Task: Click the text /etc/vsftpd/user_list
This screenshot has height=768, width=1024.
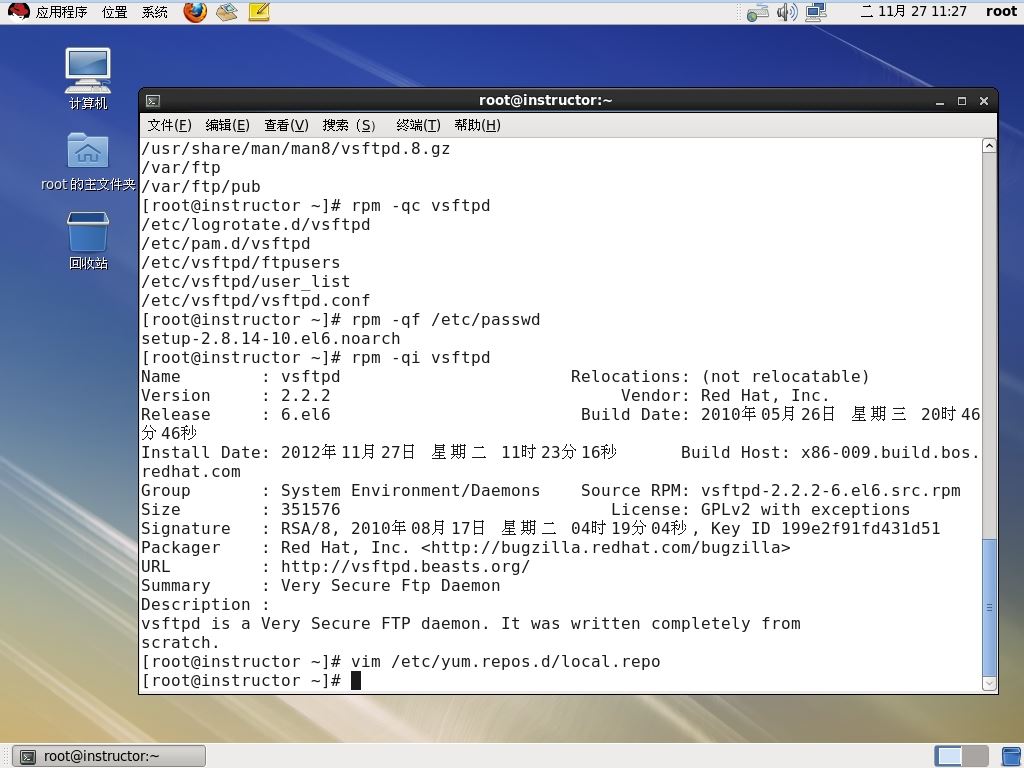Action: pos(246,281)
